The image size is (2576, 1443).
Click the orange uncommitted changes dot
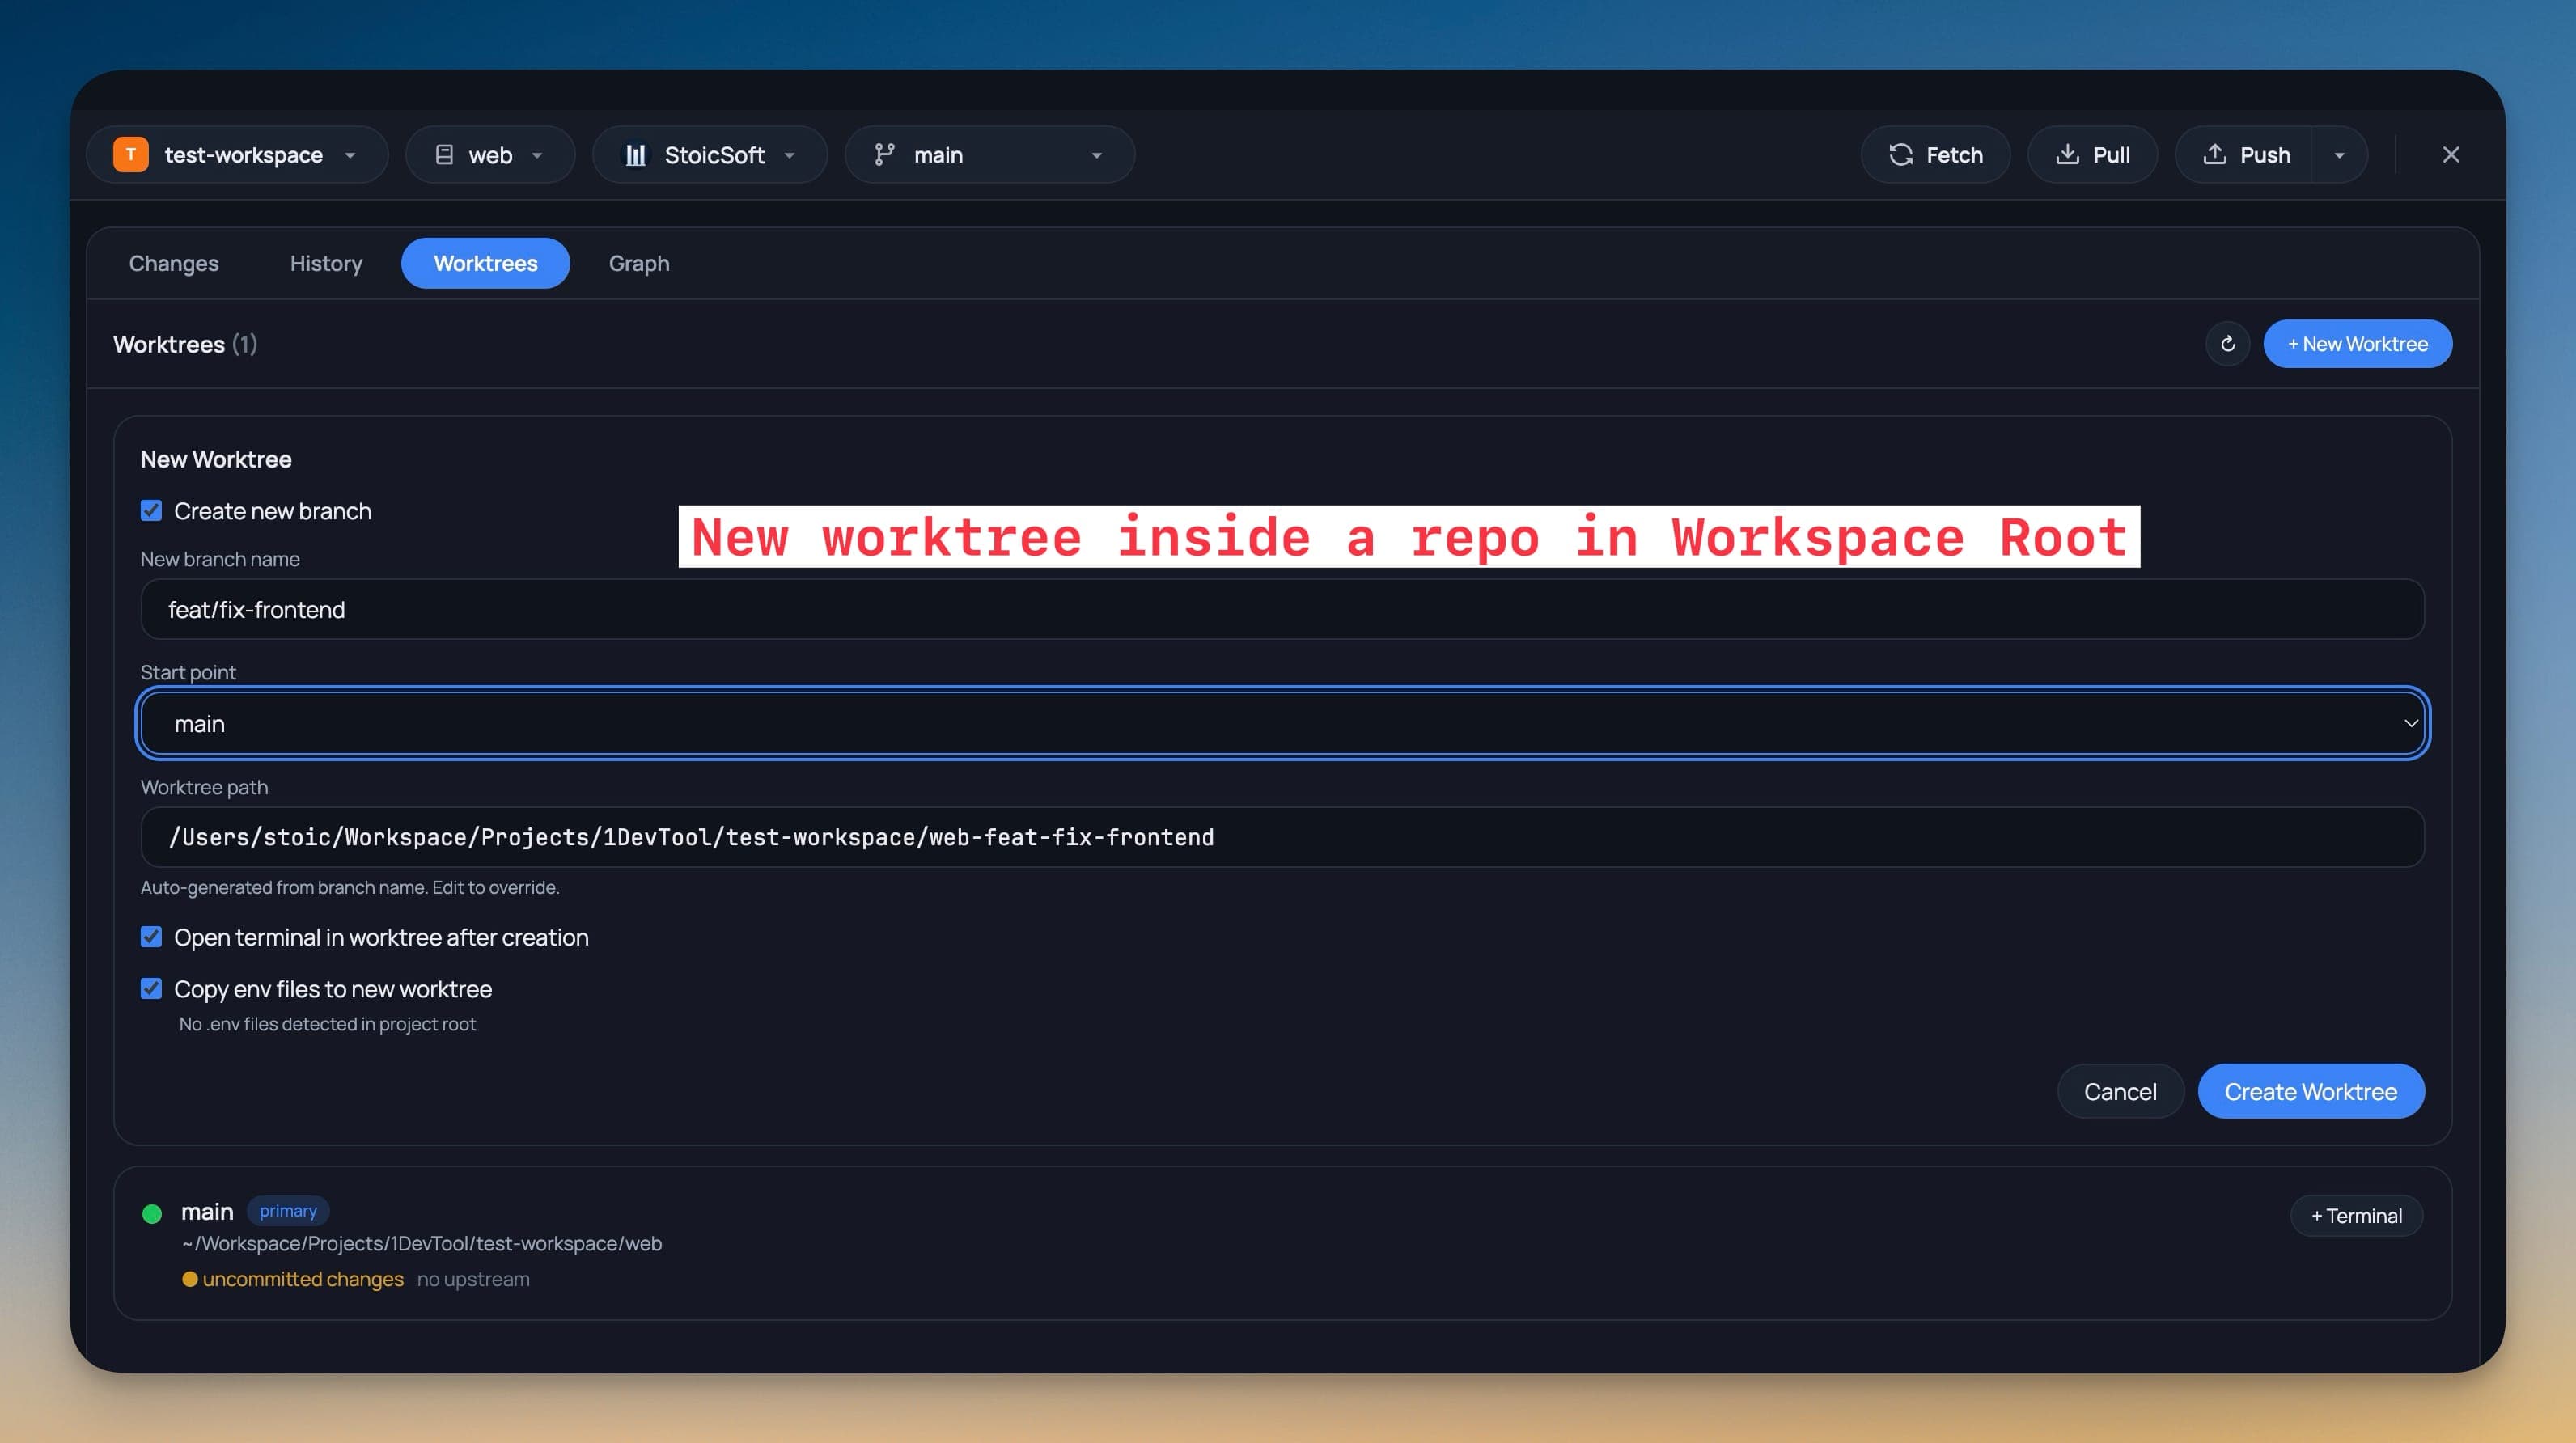(189, 1279)
